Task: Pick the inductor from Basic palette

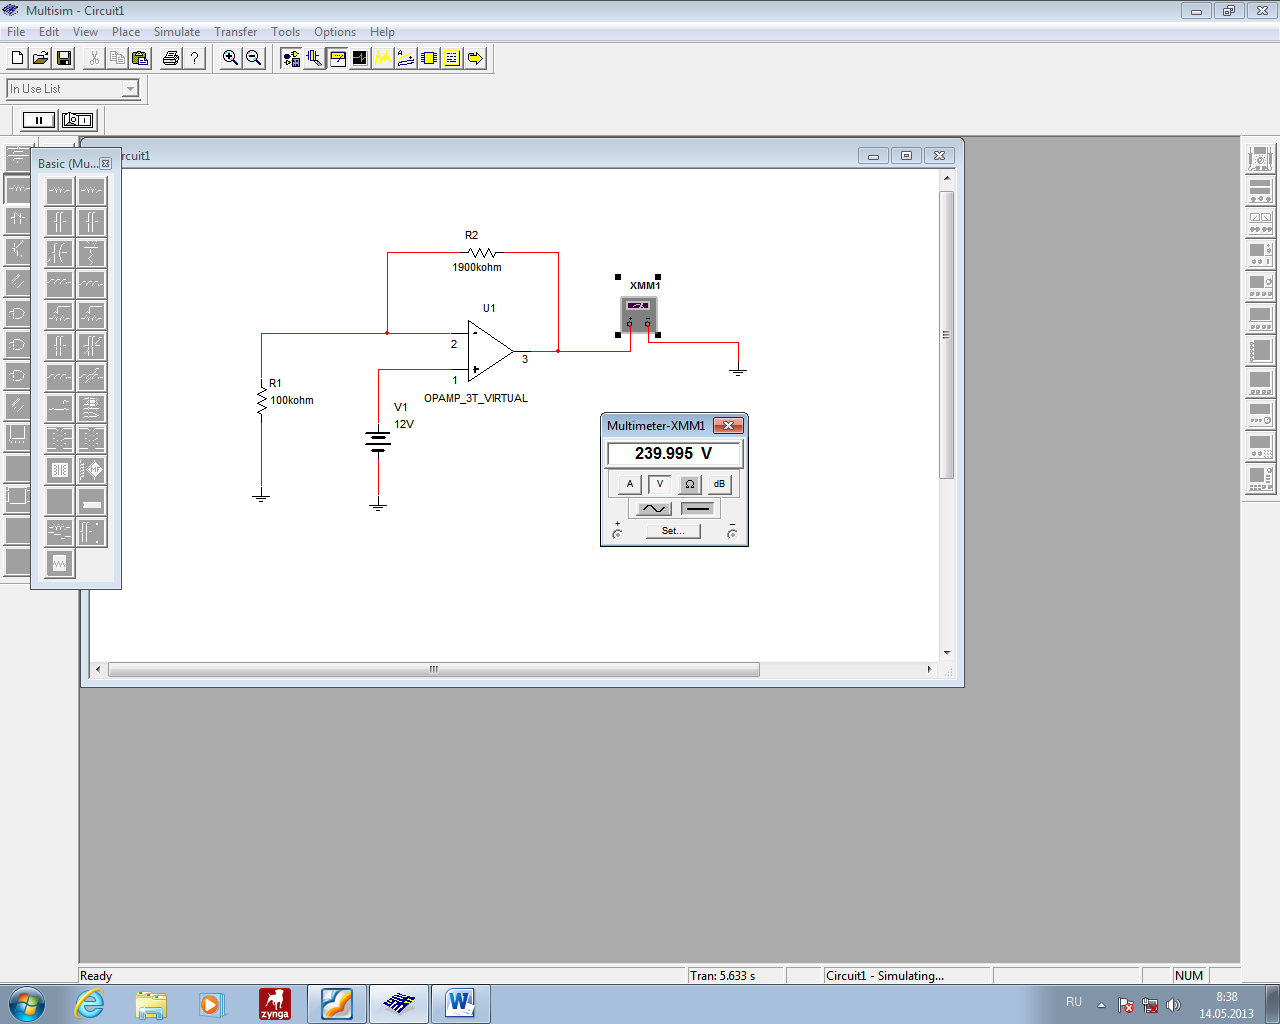Action: 59,284
